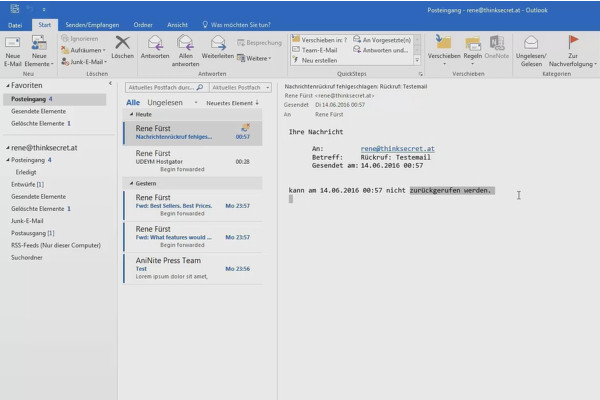Switch to the Senden/Empfangen tab

[x=92, y=25]
